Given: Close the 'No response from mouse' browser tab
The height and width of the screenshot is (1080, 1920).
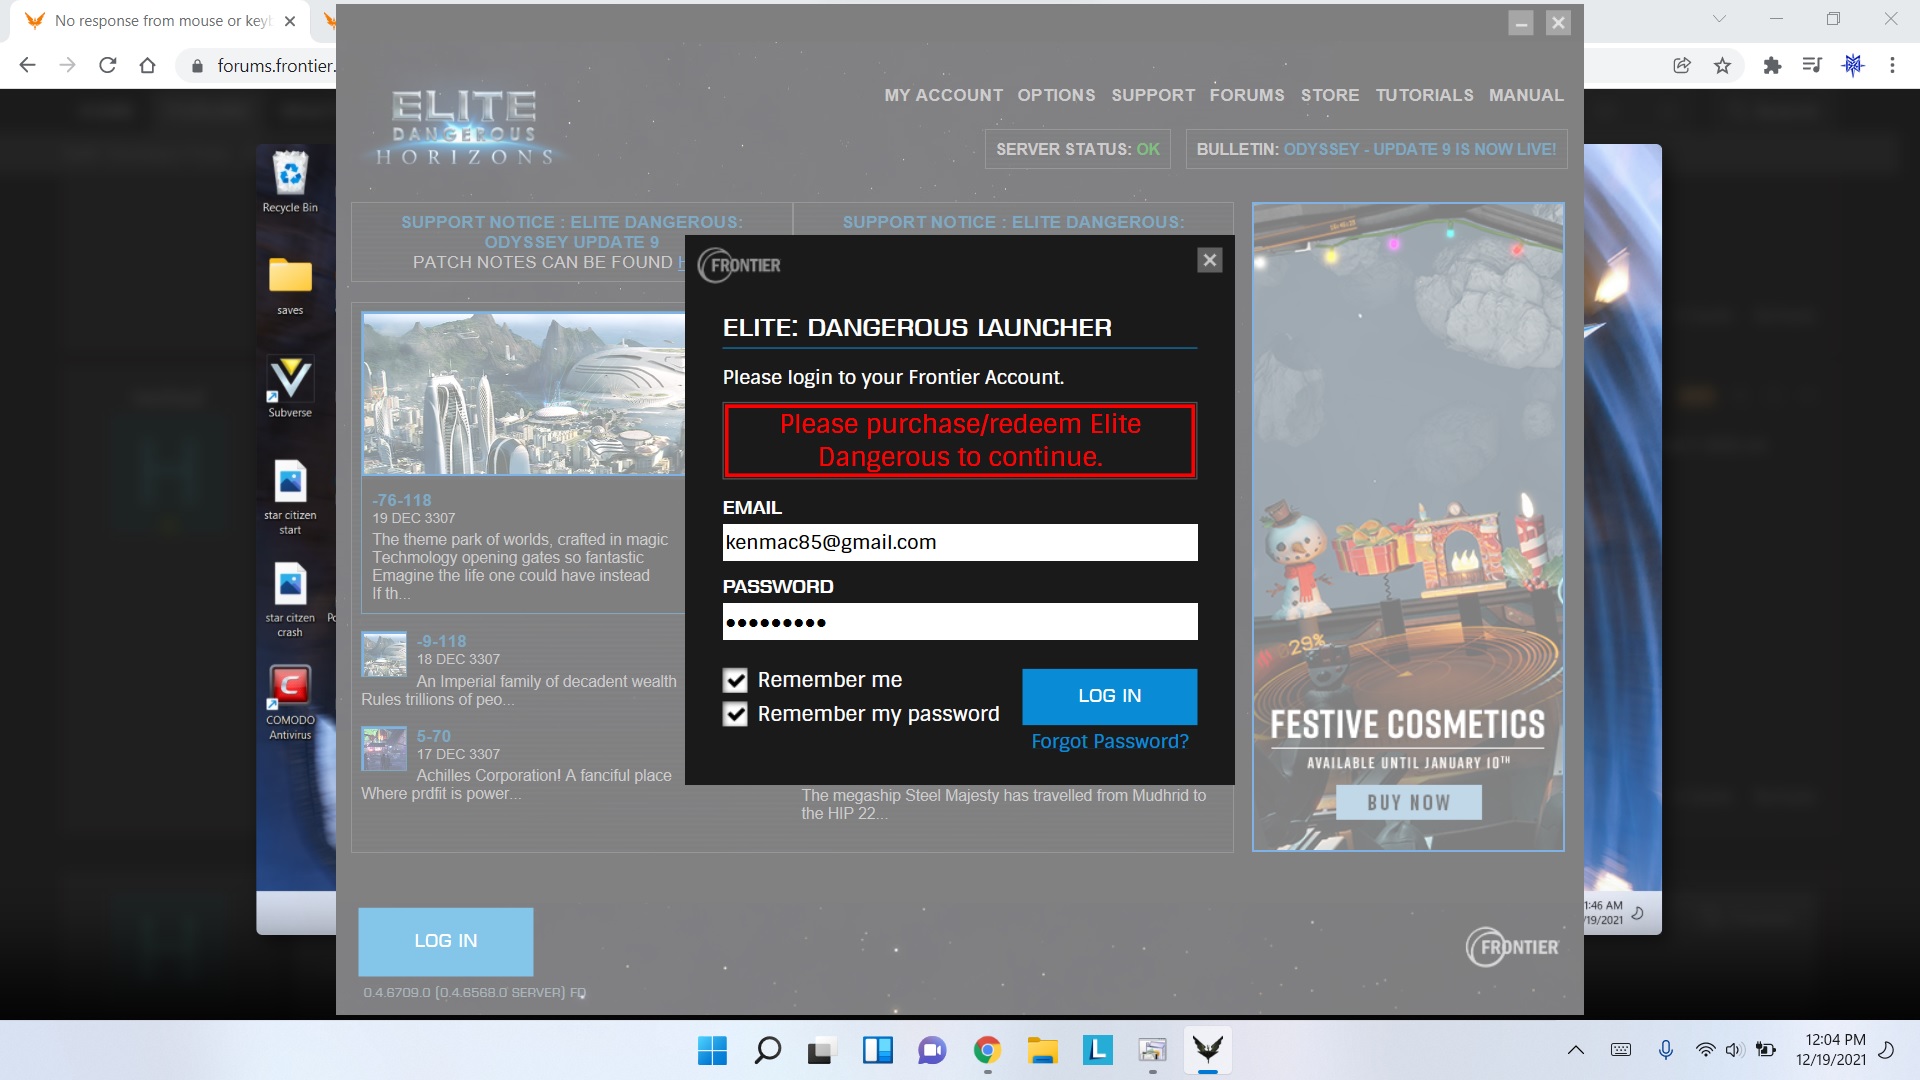Looking at the screenshot, I should tap(290, 21).
